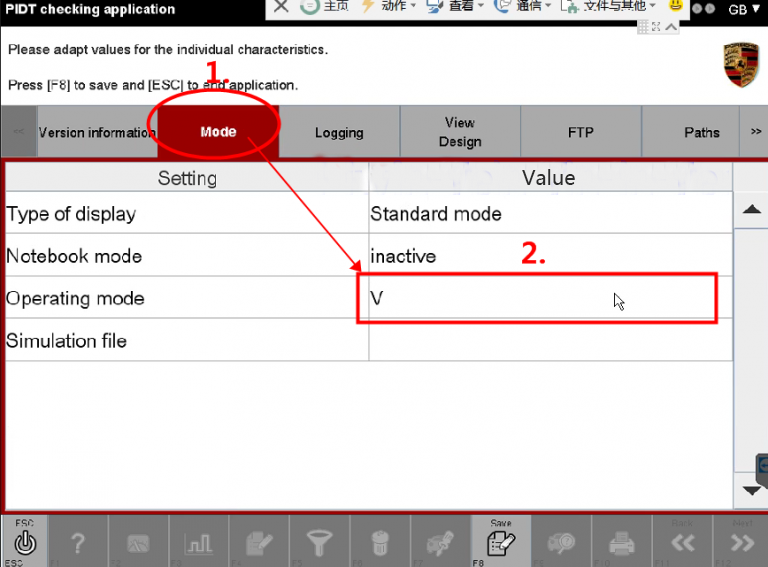
Task: Select the Notebook mode inactive value
Action: [550, 256]
